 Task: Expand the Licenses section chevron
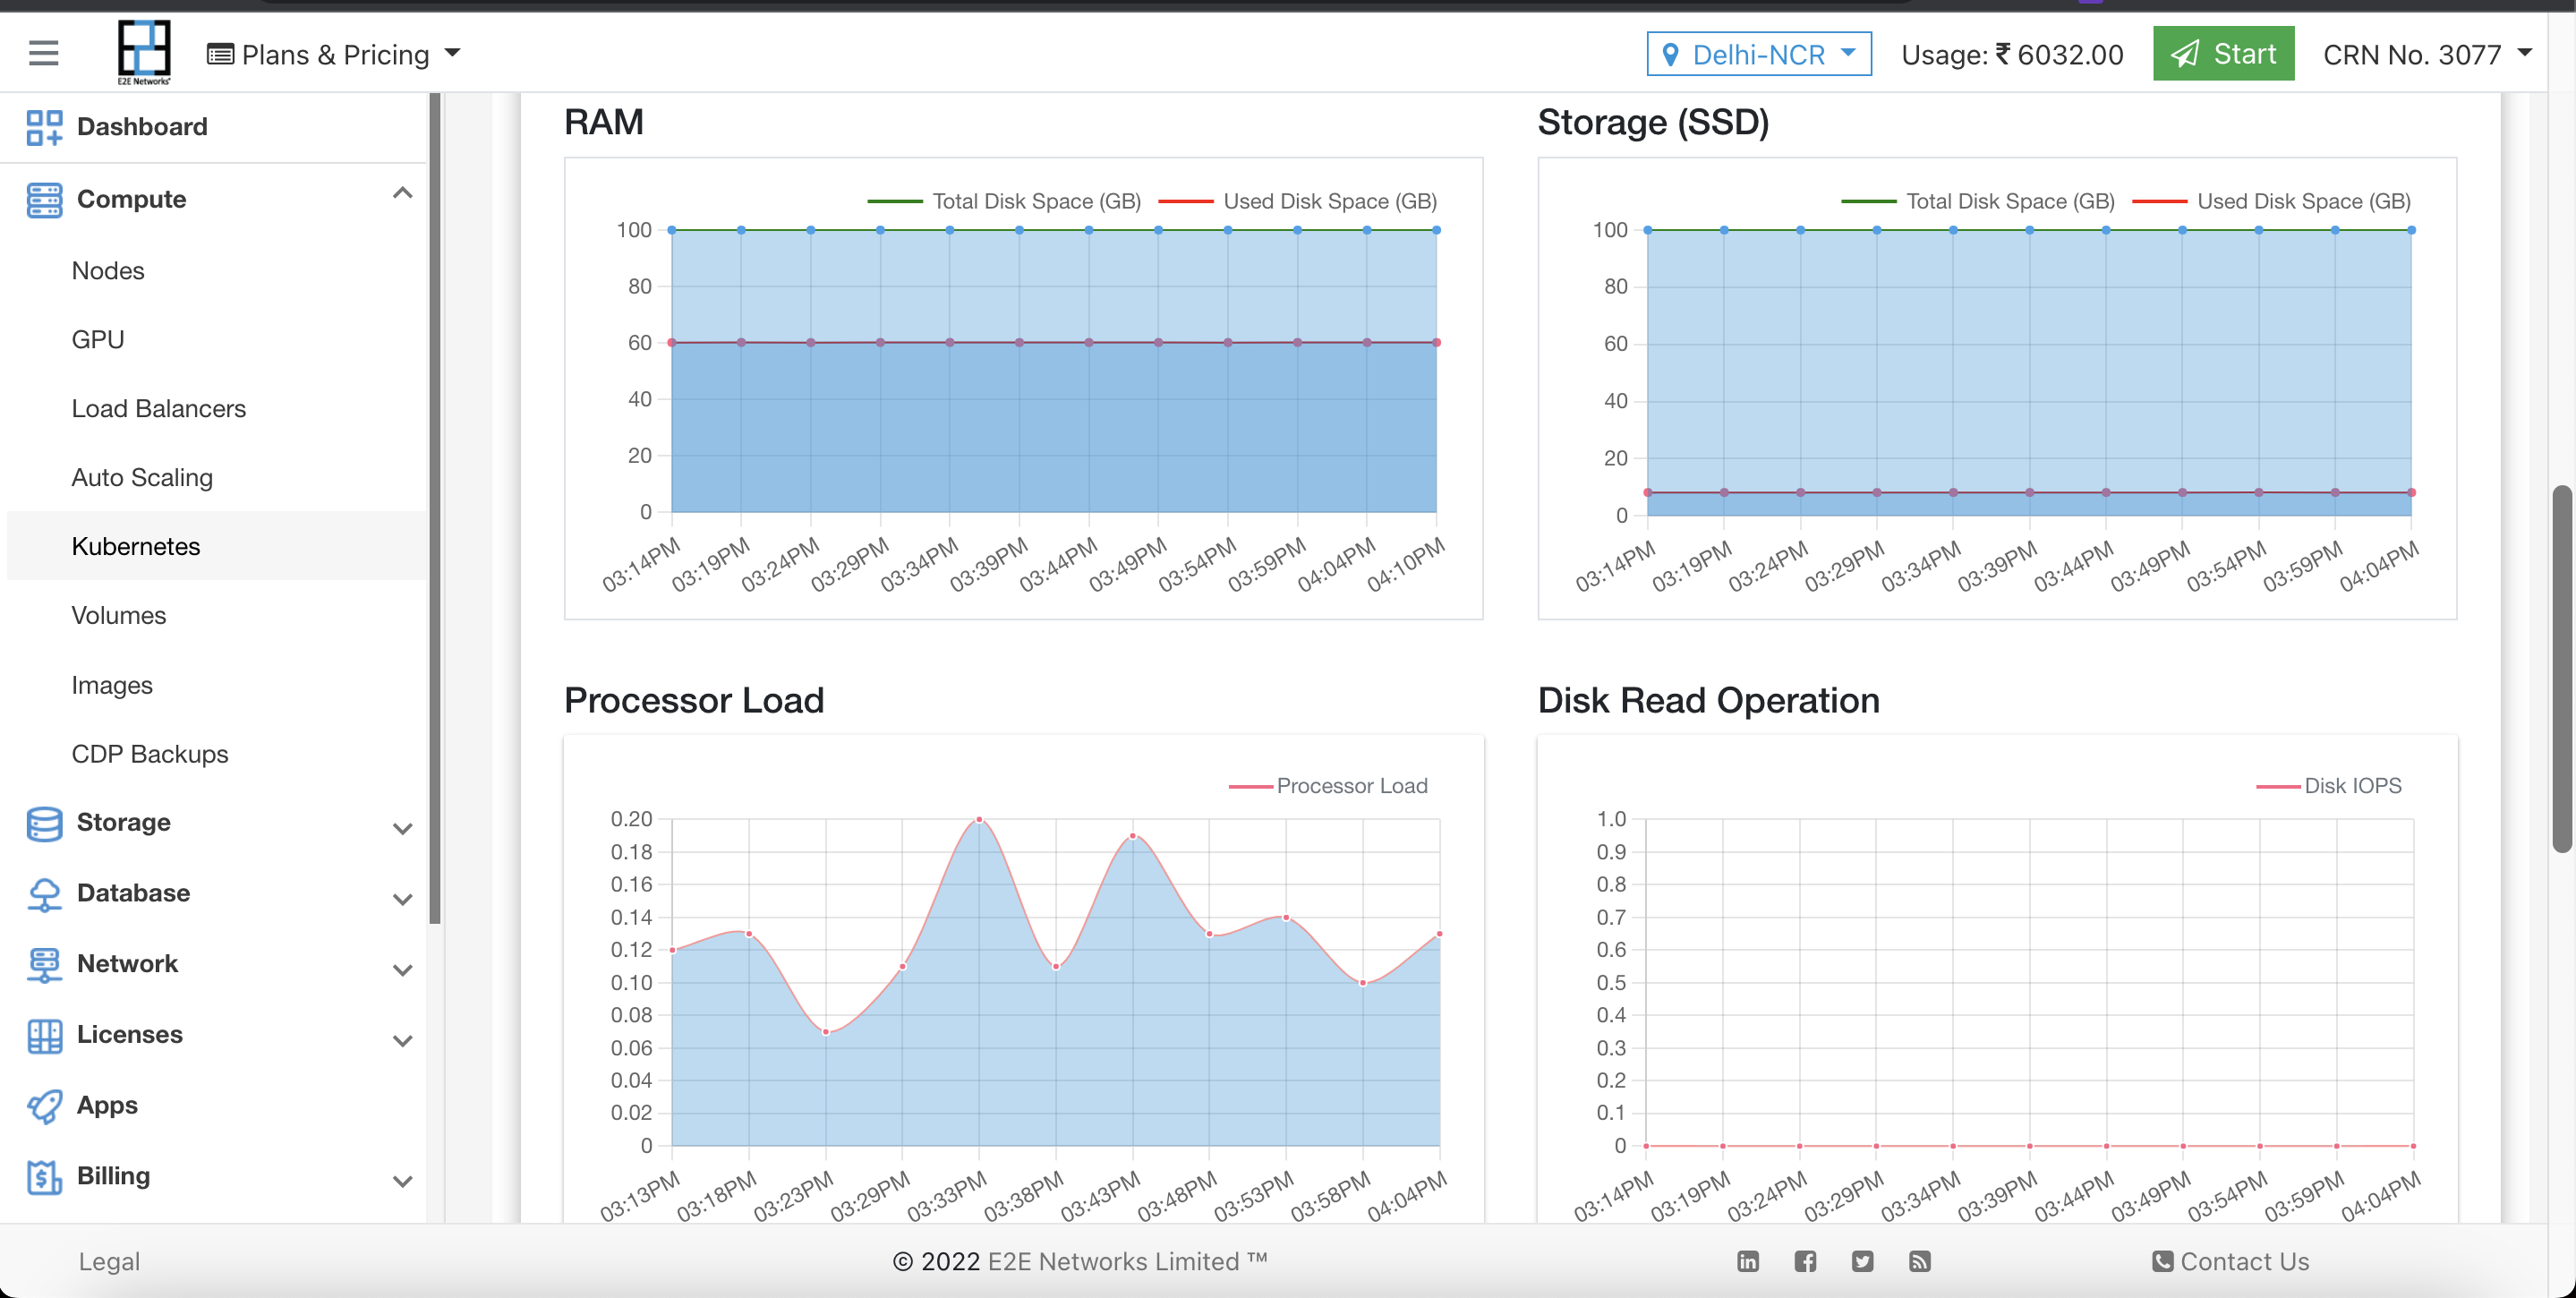pos(402,1041)
